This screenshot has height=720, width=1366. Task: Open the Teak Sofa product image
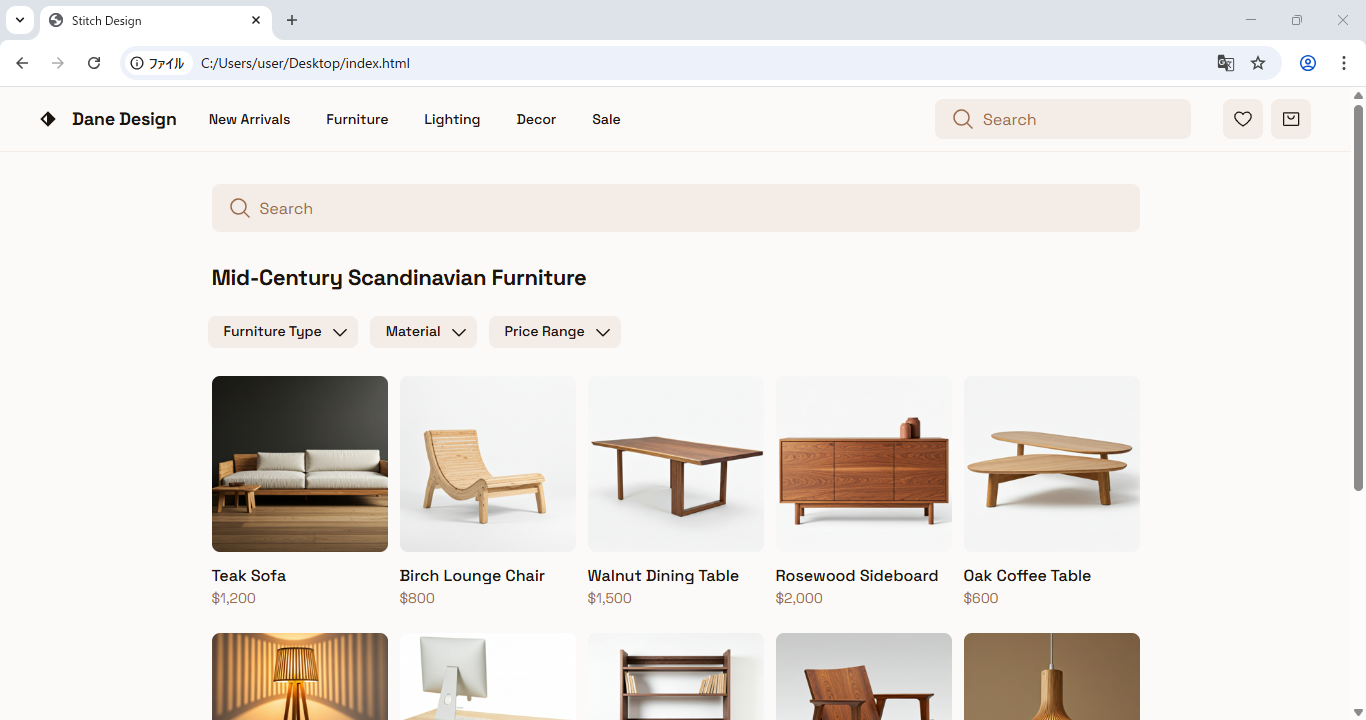(300, 464)
